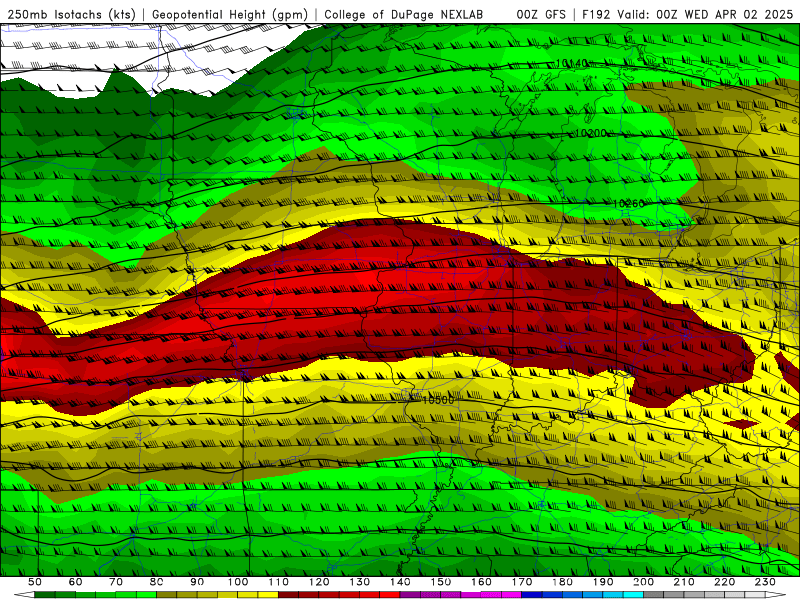Click the 230 value on the color scale
Viewport: 800px width, 600px height.
point(765,582)
